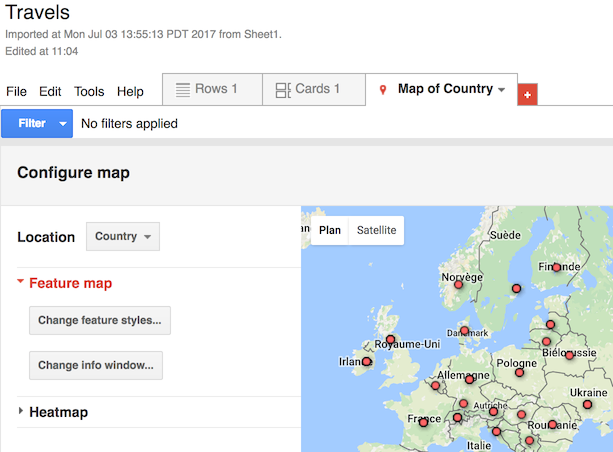
Task: Click the map marker on Finlande
Action: pos(556,268)
